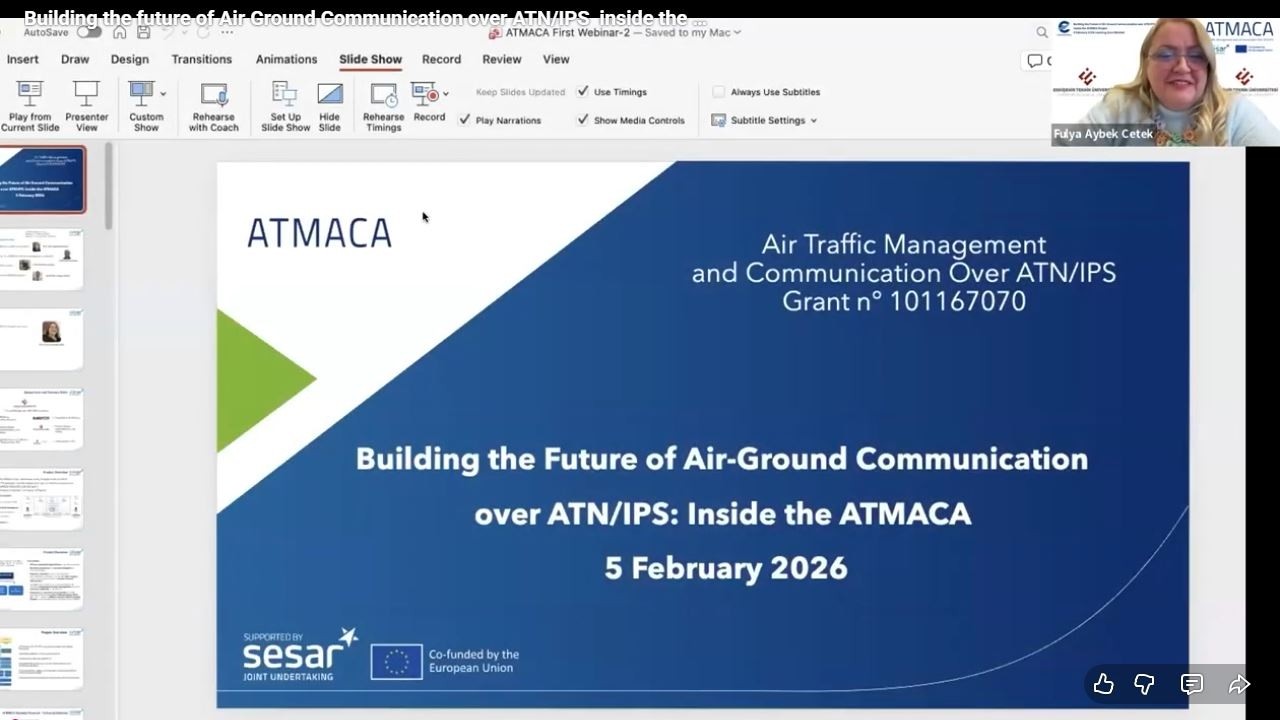Select the fifth slide thumbnail
The image size is (1280, 720).
coord(42,499)
